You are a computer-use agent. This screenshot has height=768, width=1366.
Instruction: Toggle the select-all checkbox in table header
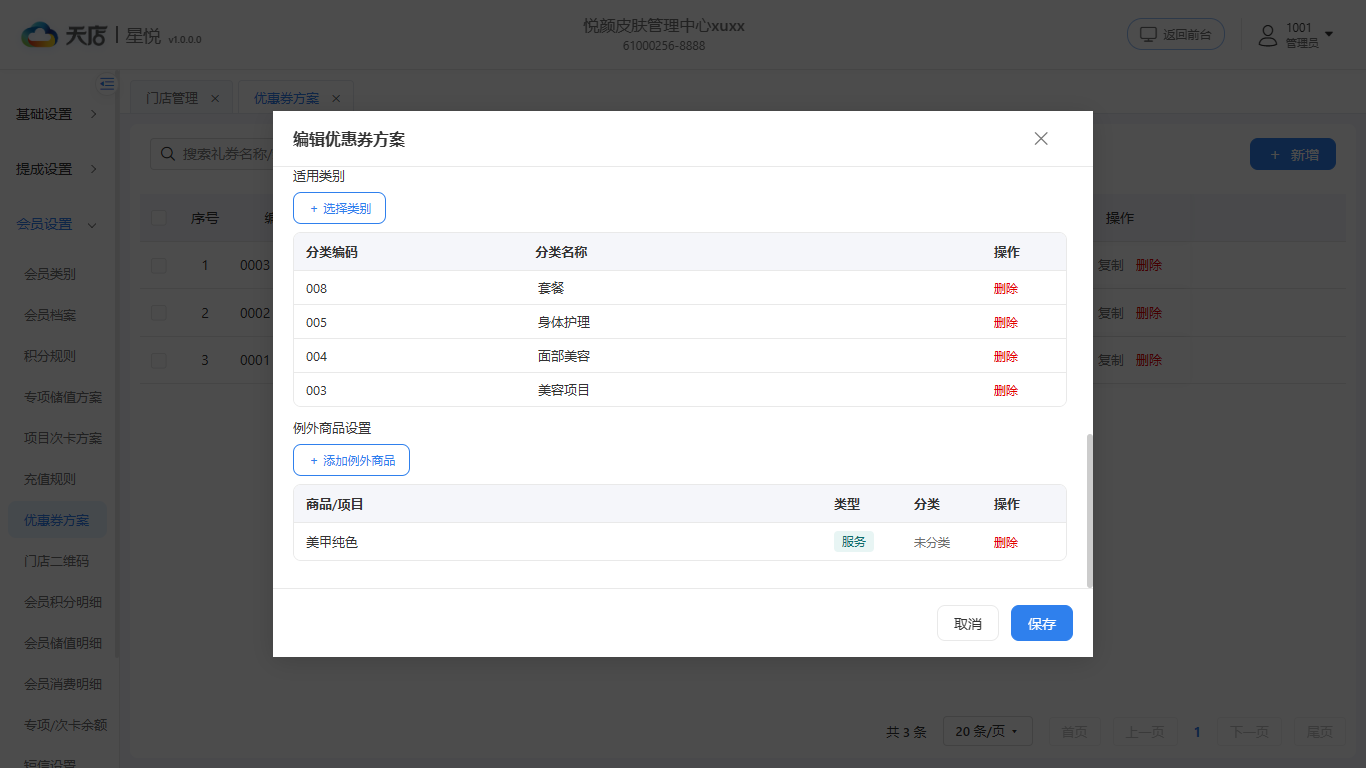[x=159, y=218]
